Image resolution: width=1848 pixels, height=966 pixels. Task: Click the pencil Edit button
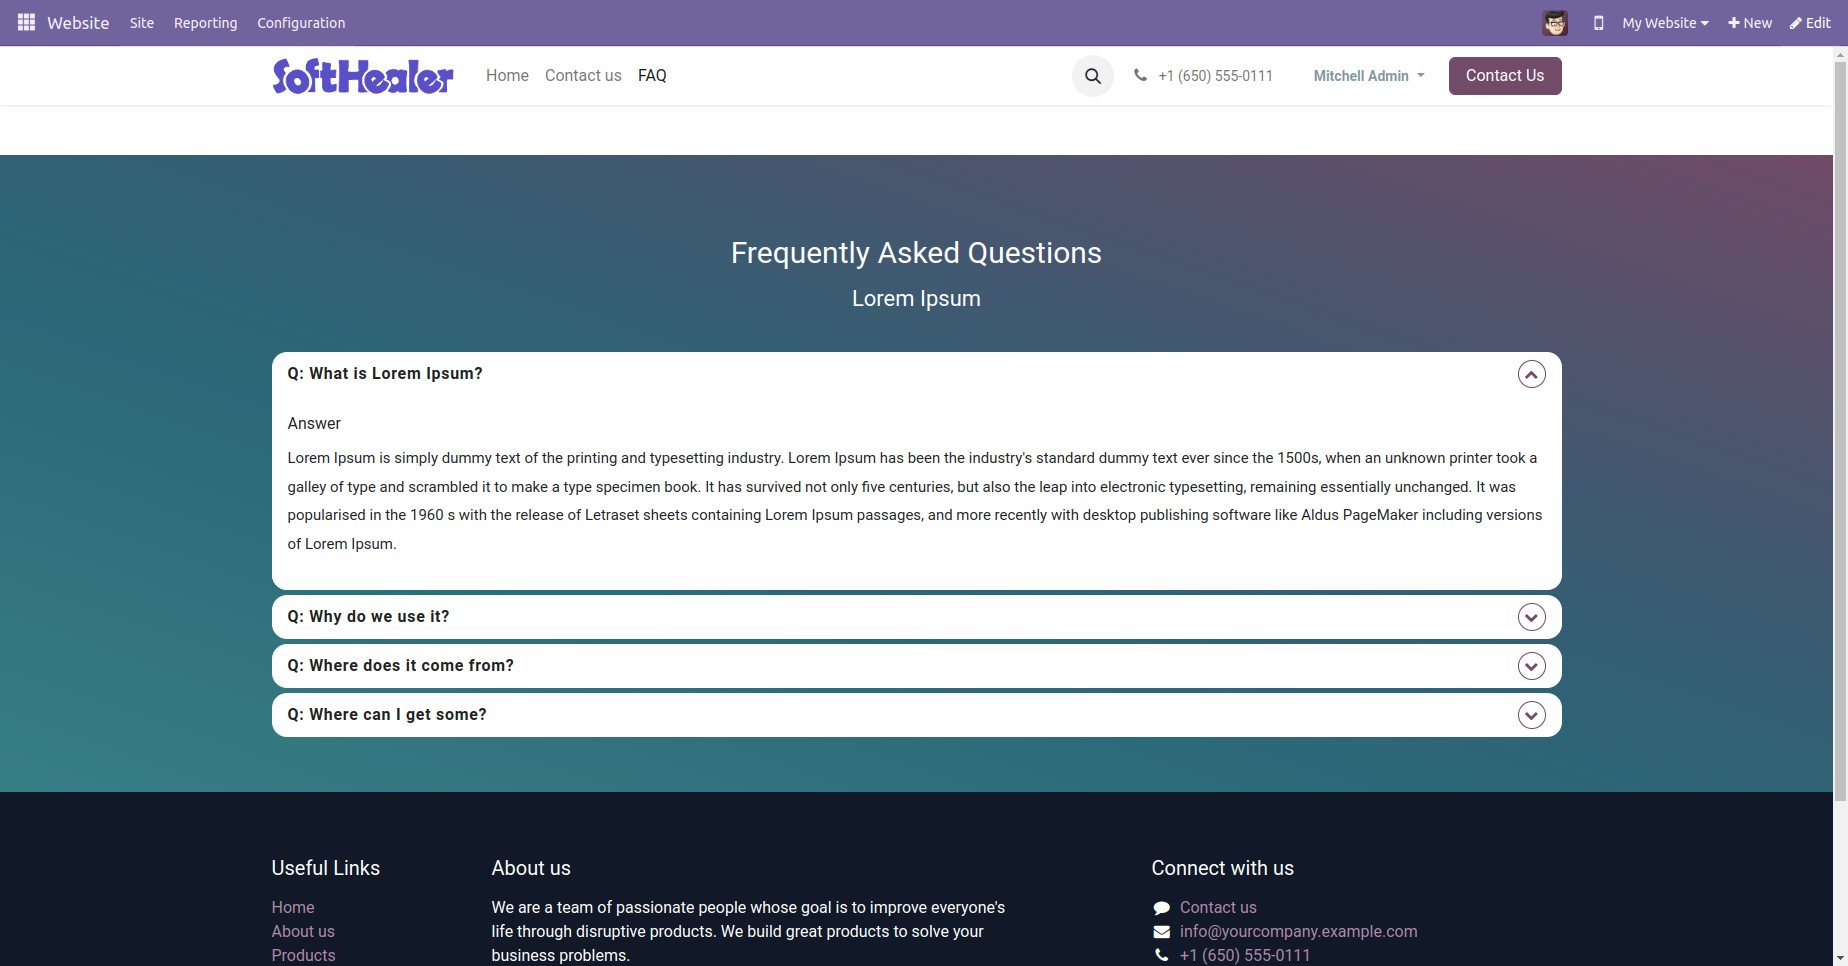coord(1810,23)
